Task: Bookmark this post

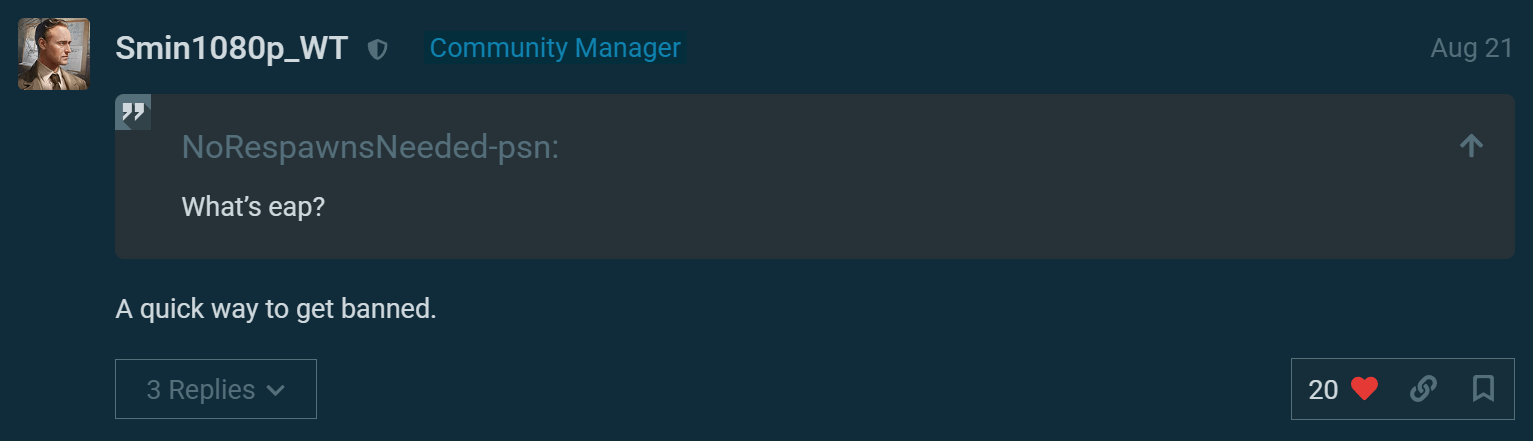Action: 1483,389
